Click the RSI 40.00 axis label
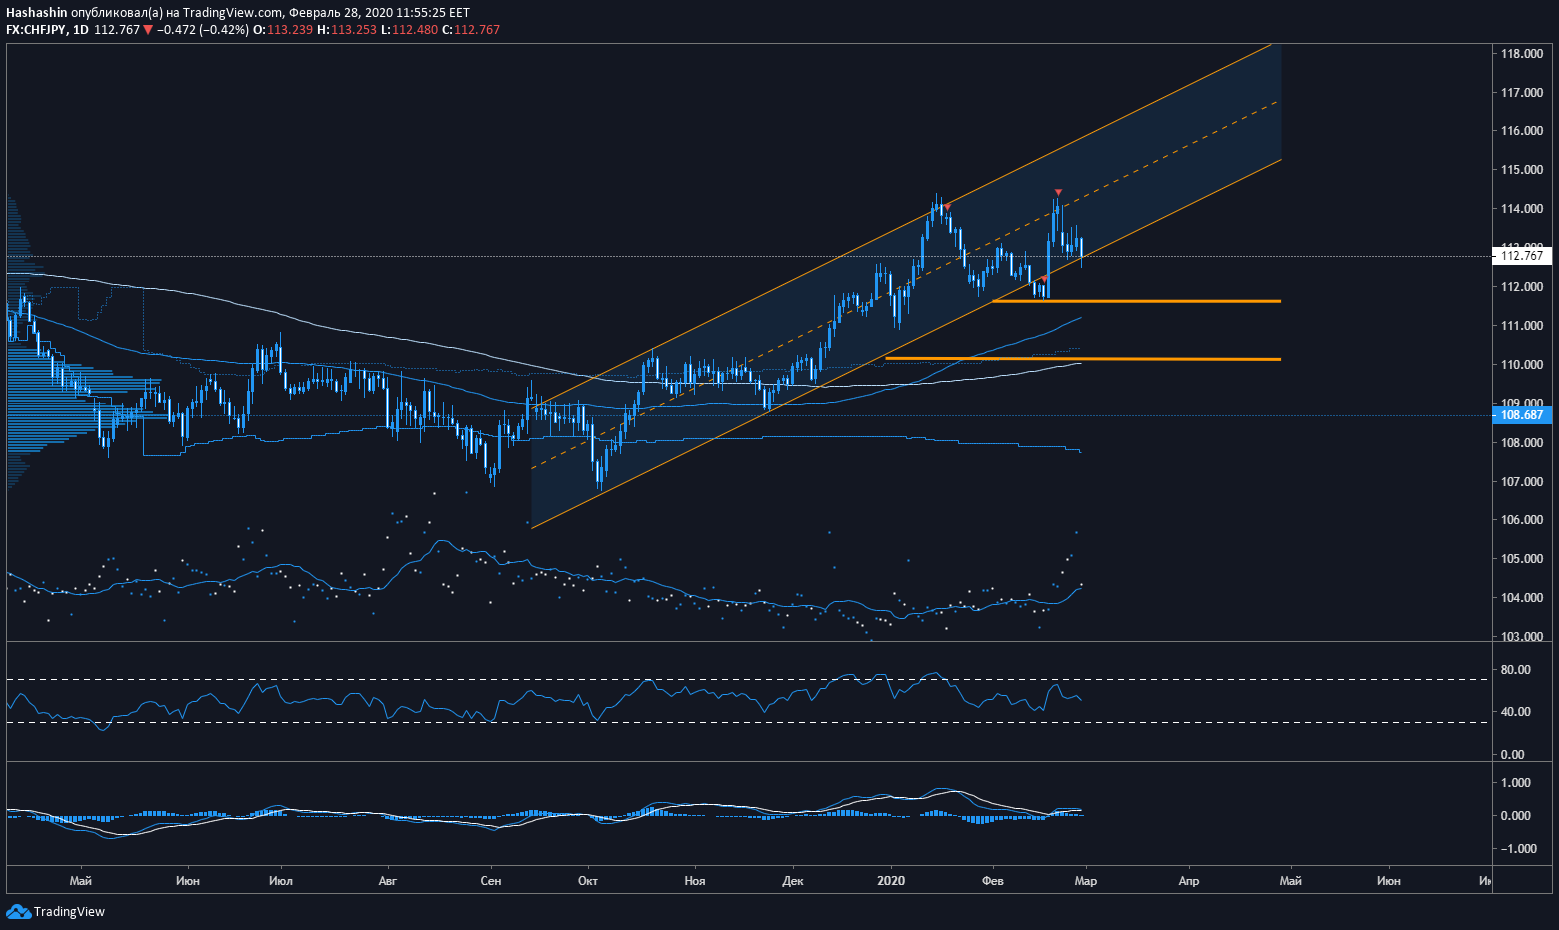Screen dimensions: 1559x930 click(1515, 712)
